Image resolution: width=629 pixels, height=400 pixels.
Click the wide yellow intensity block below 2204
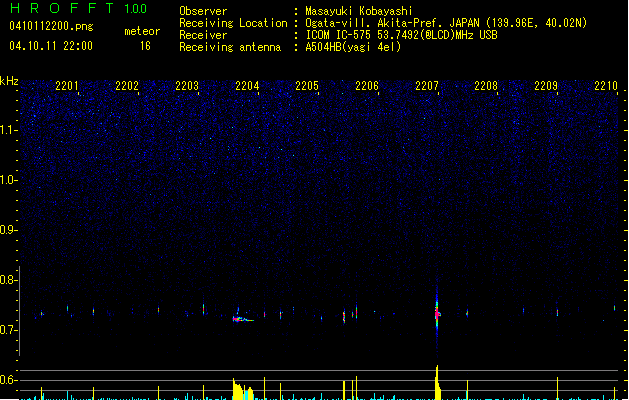(x=243, y=389)
